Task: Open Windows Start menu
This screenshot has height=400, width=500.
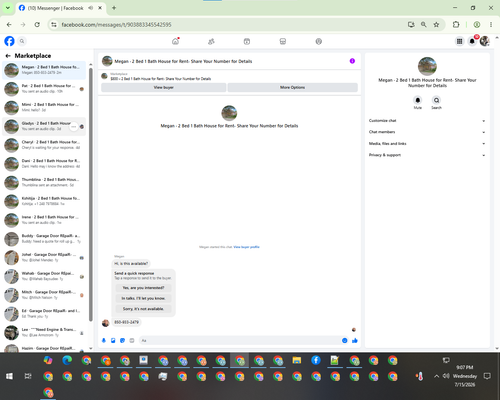Action: [x=9, y=376]
